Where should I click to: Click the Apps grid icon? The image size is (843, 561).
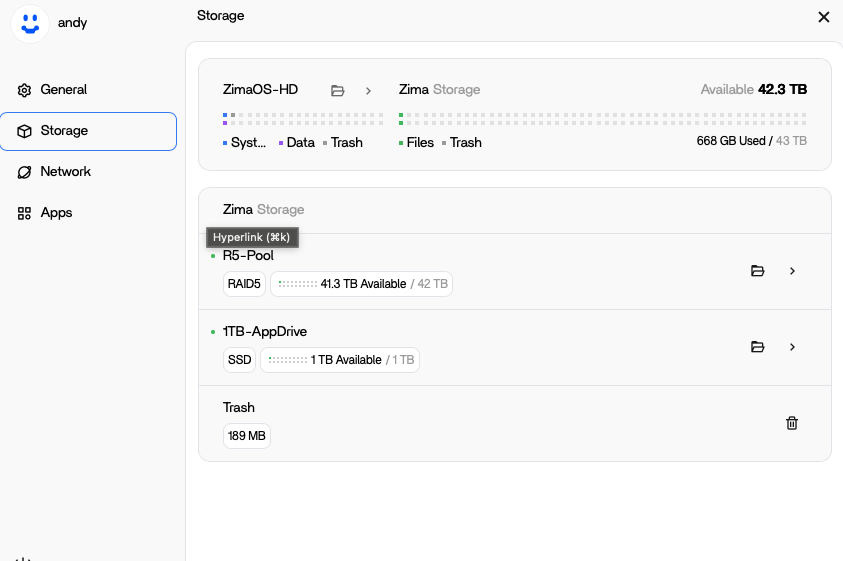click(x=24, y=213)
